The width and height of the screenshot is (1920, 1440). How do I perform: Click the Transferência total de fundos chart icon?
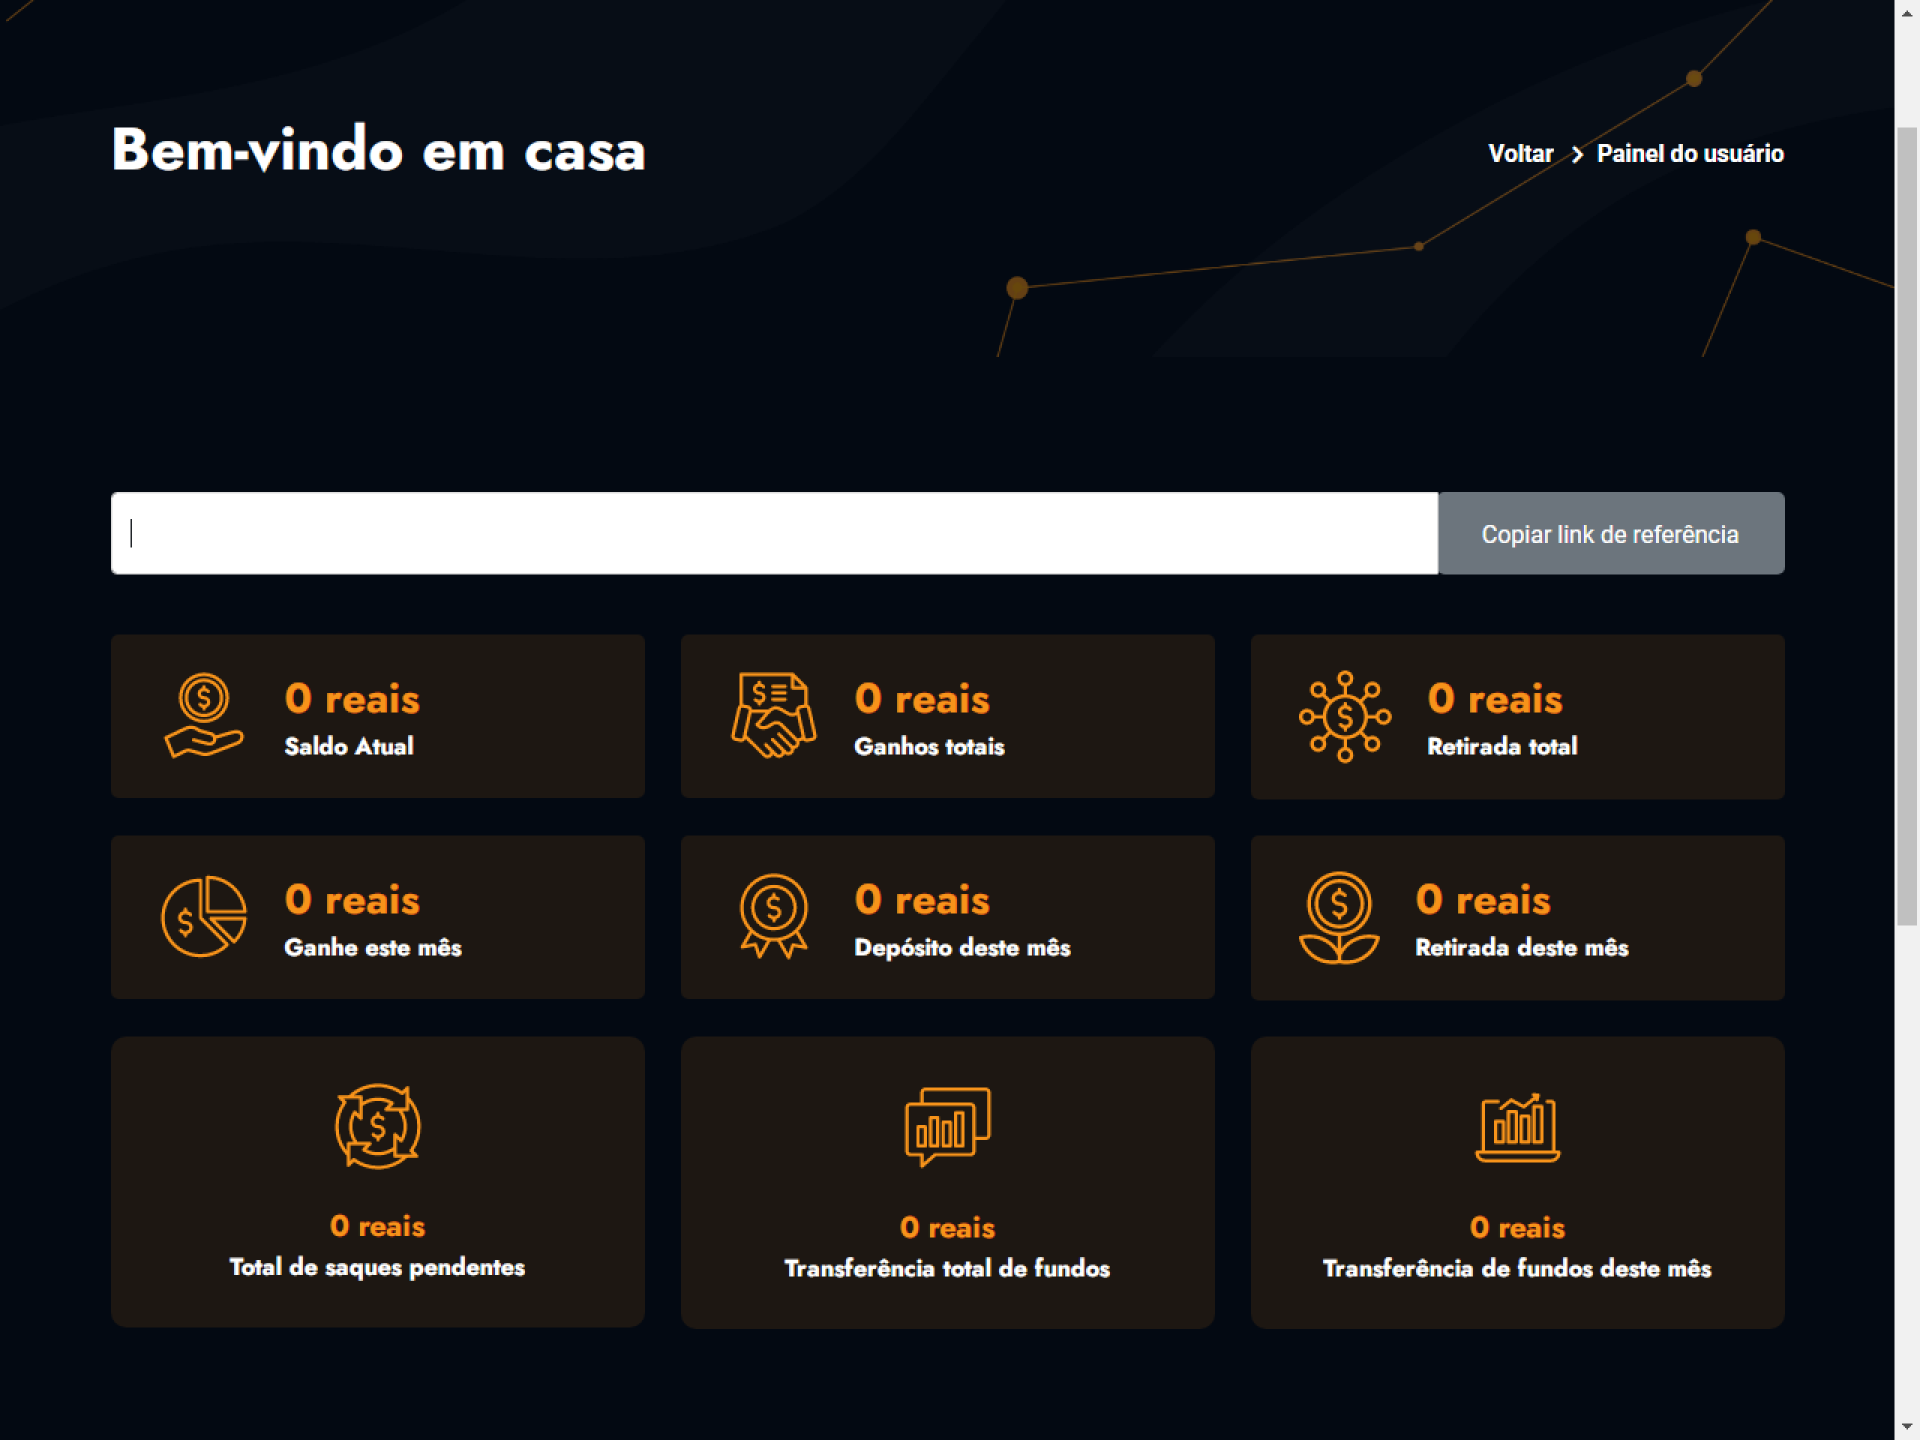point(947,1126)
